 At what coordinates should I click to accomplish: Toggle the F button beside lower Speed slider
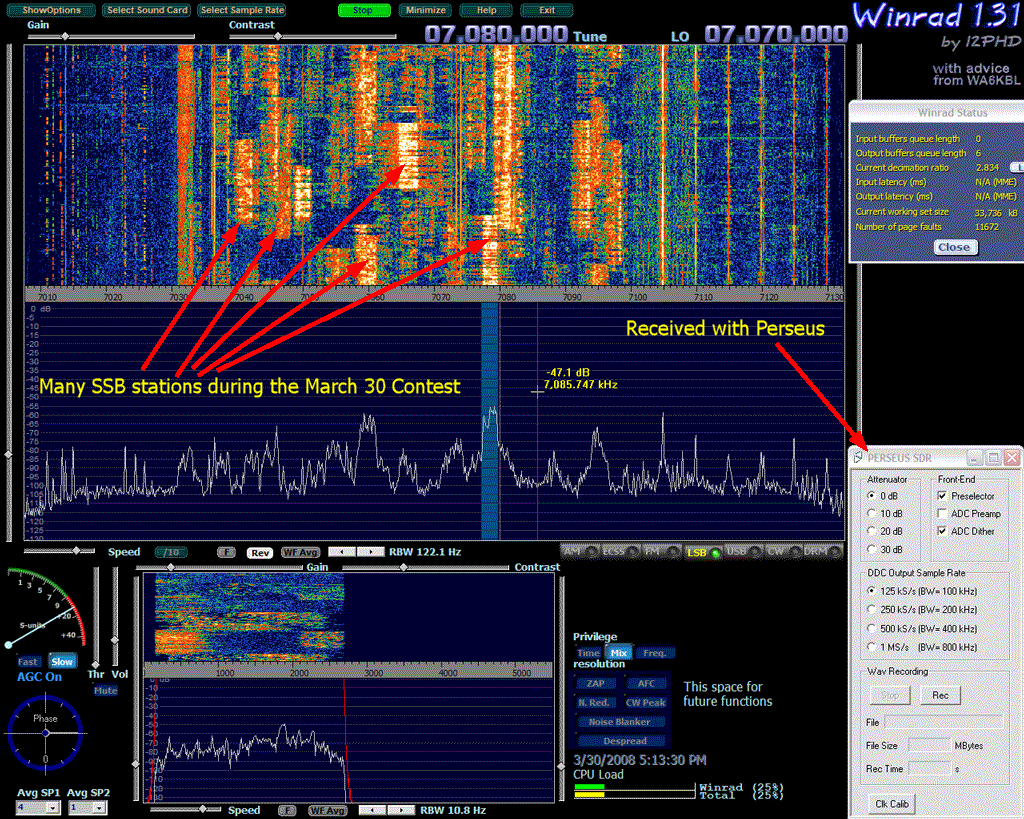point(287,811)
